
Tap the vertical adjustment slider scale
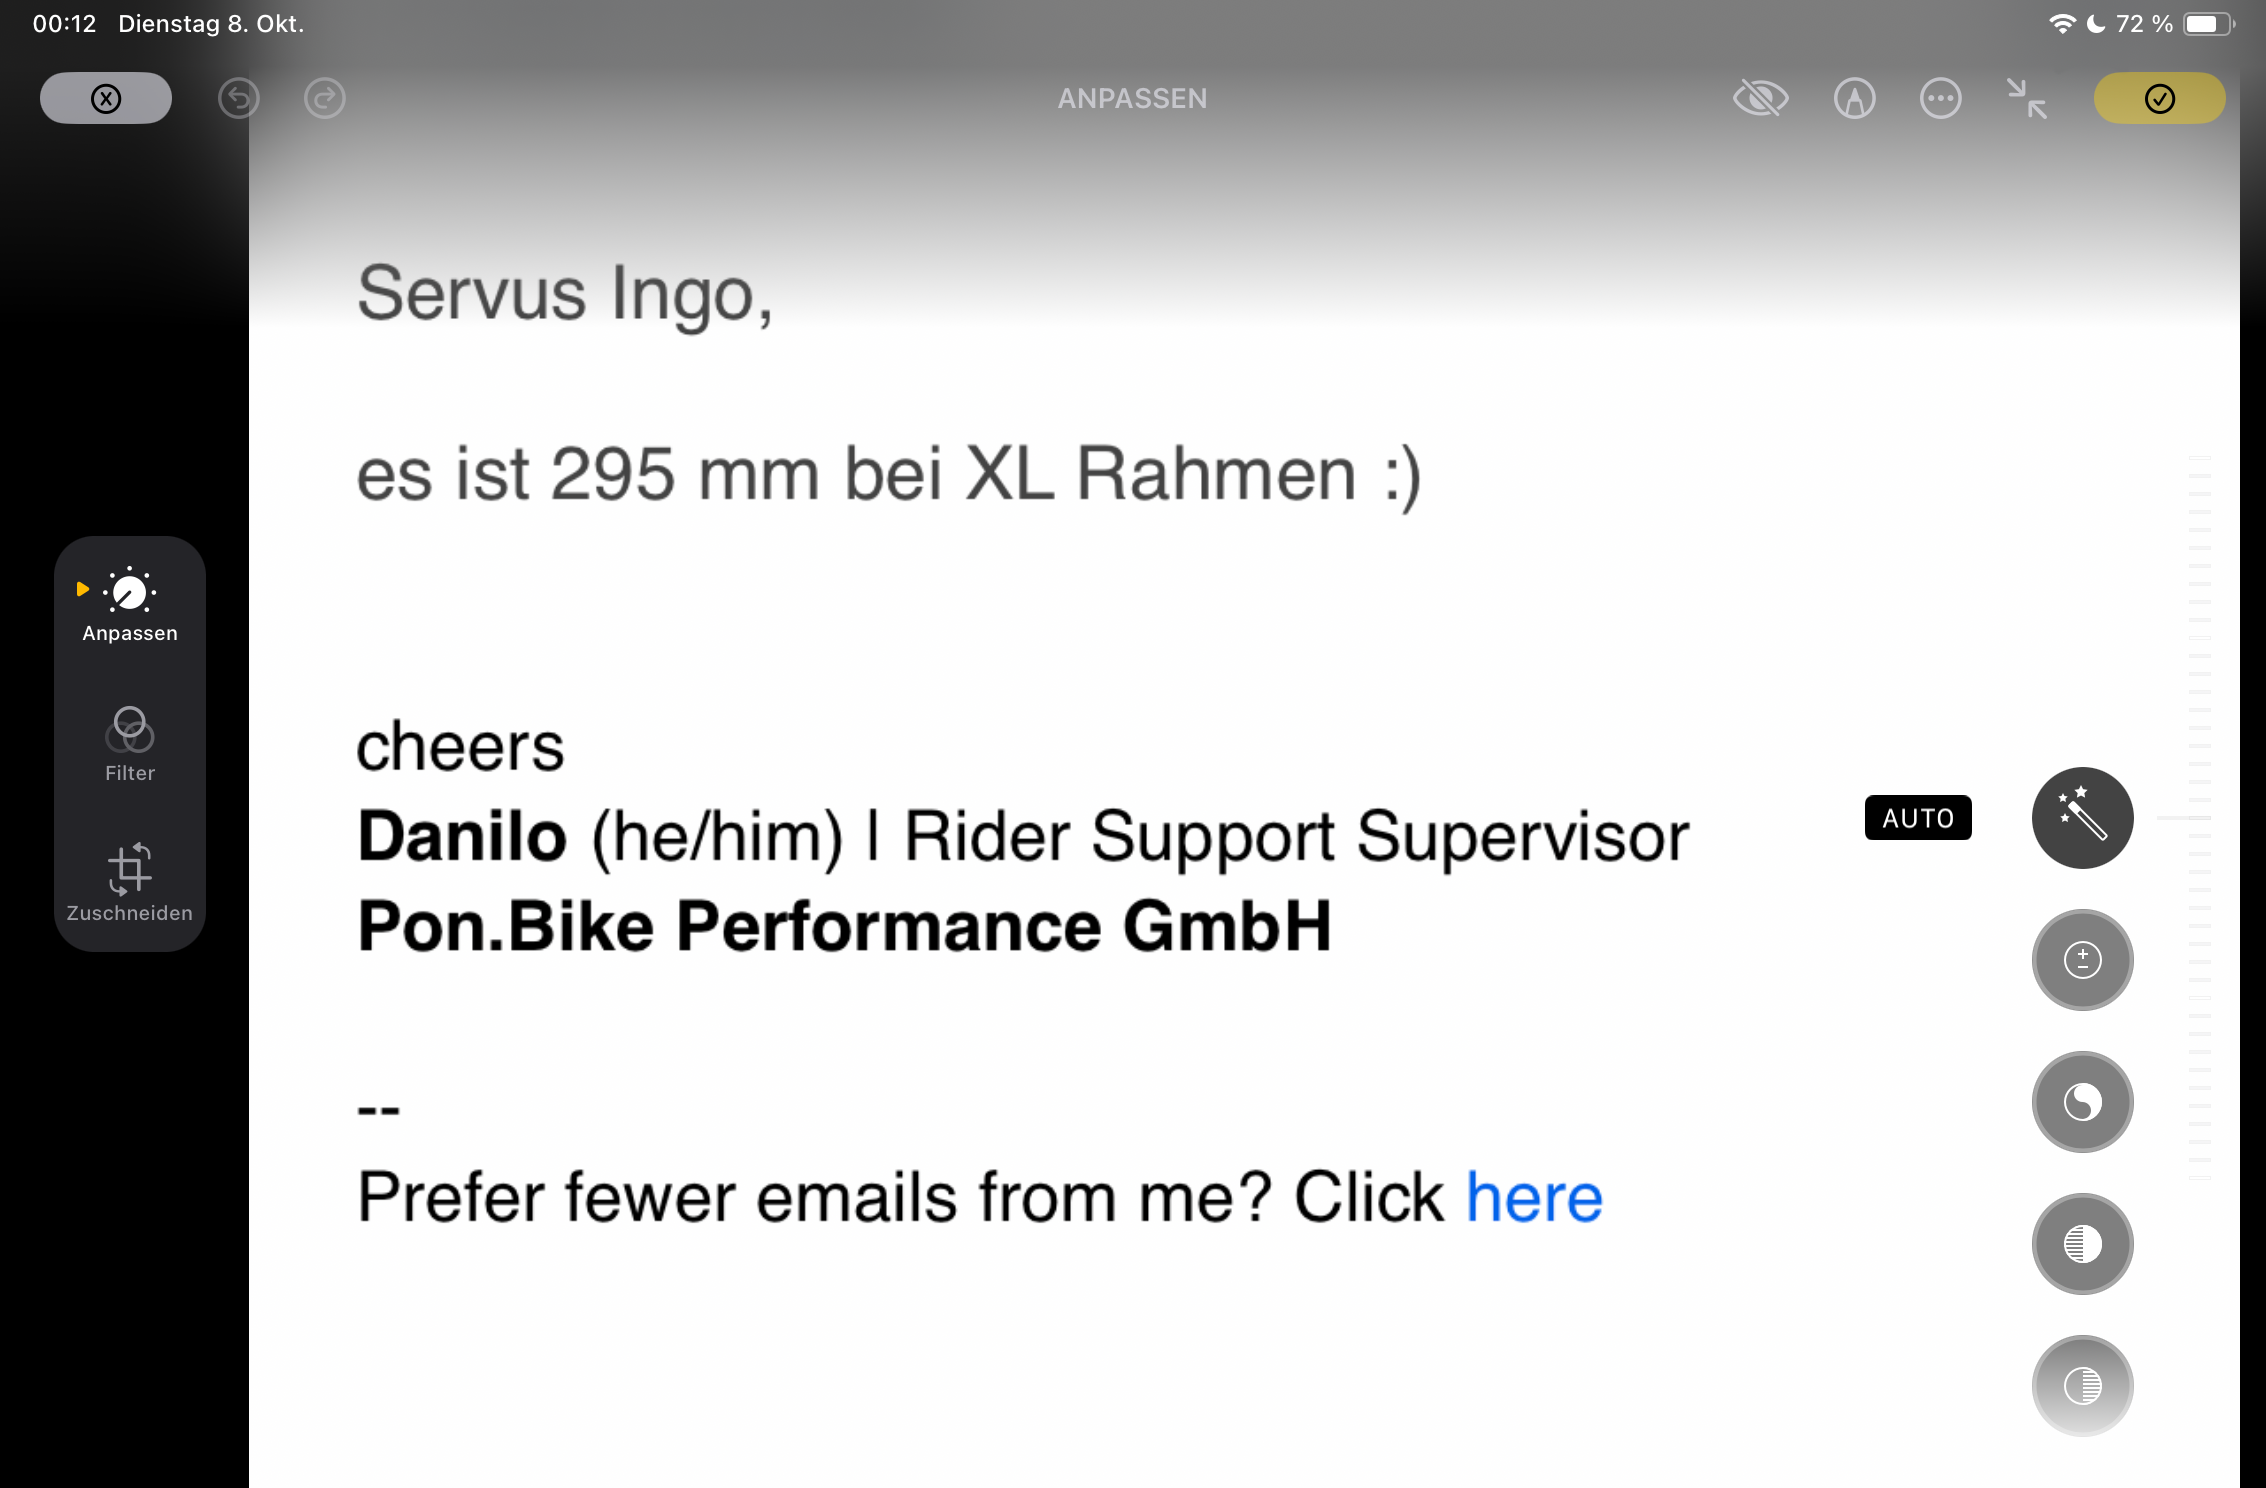(2199, 818)
